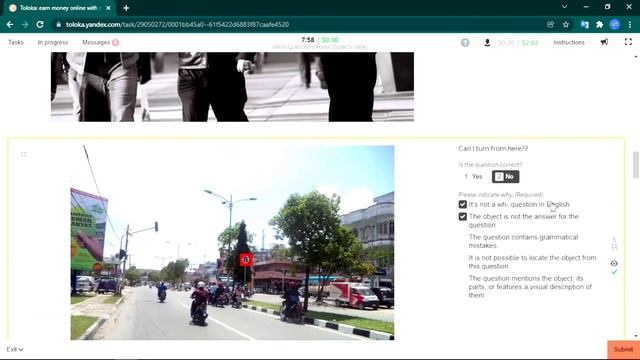Uncheck It's not a wh- question in English

click(462, 204)
